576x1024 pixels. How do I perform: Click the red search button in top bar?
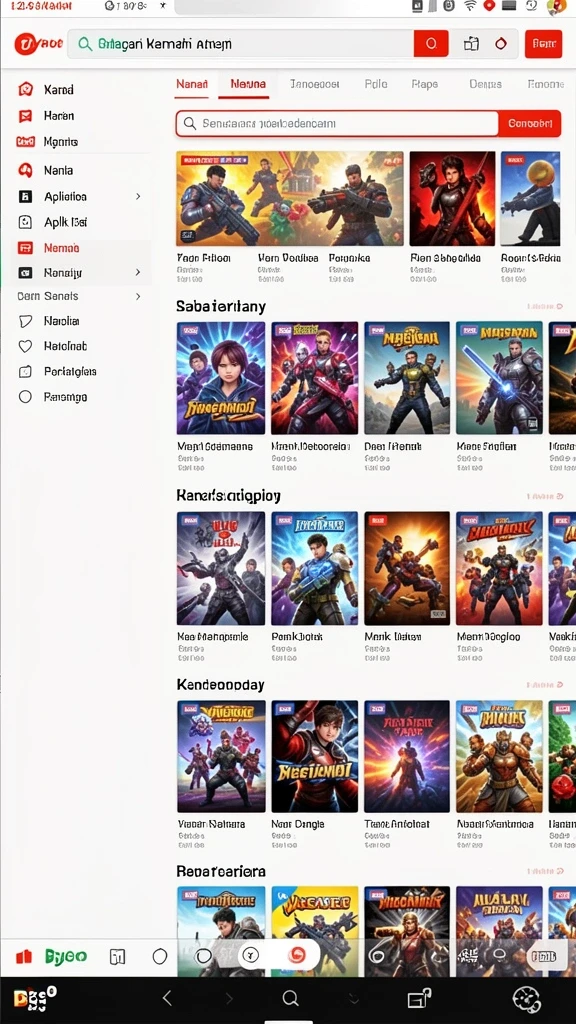pos(431,44)
